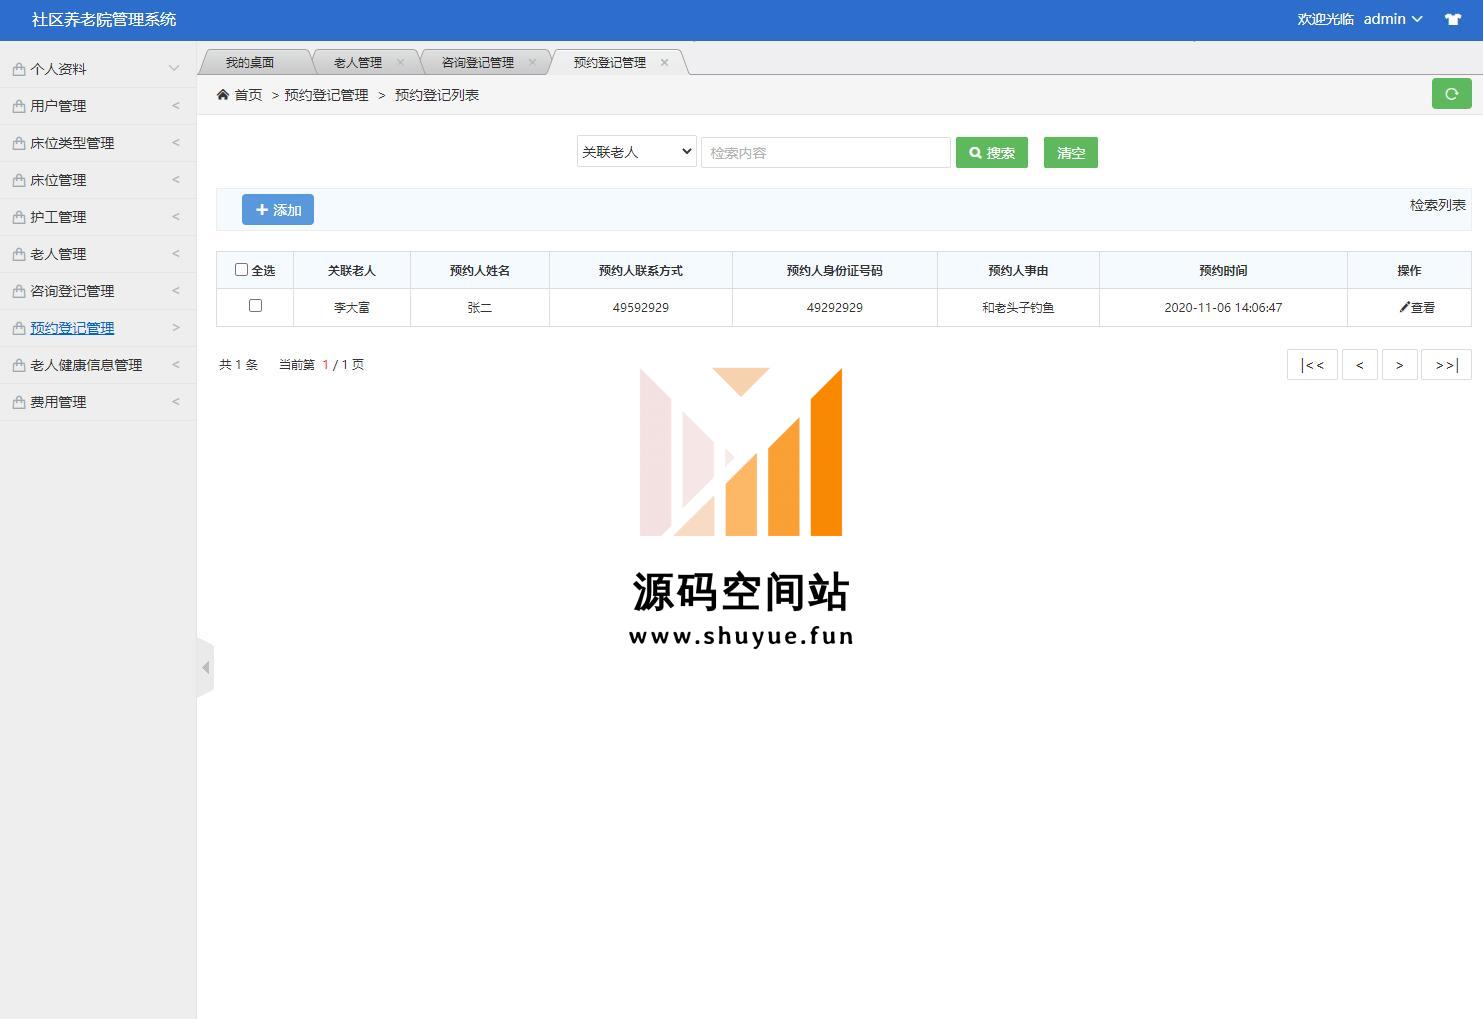Expand 床位类型管理 in the sidebar

[72, 143]
